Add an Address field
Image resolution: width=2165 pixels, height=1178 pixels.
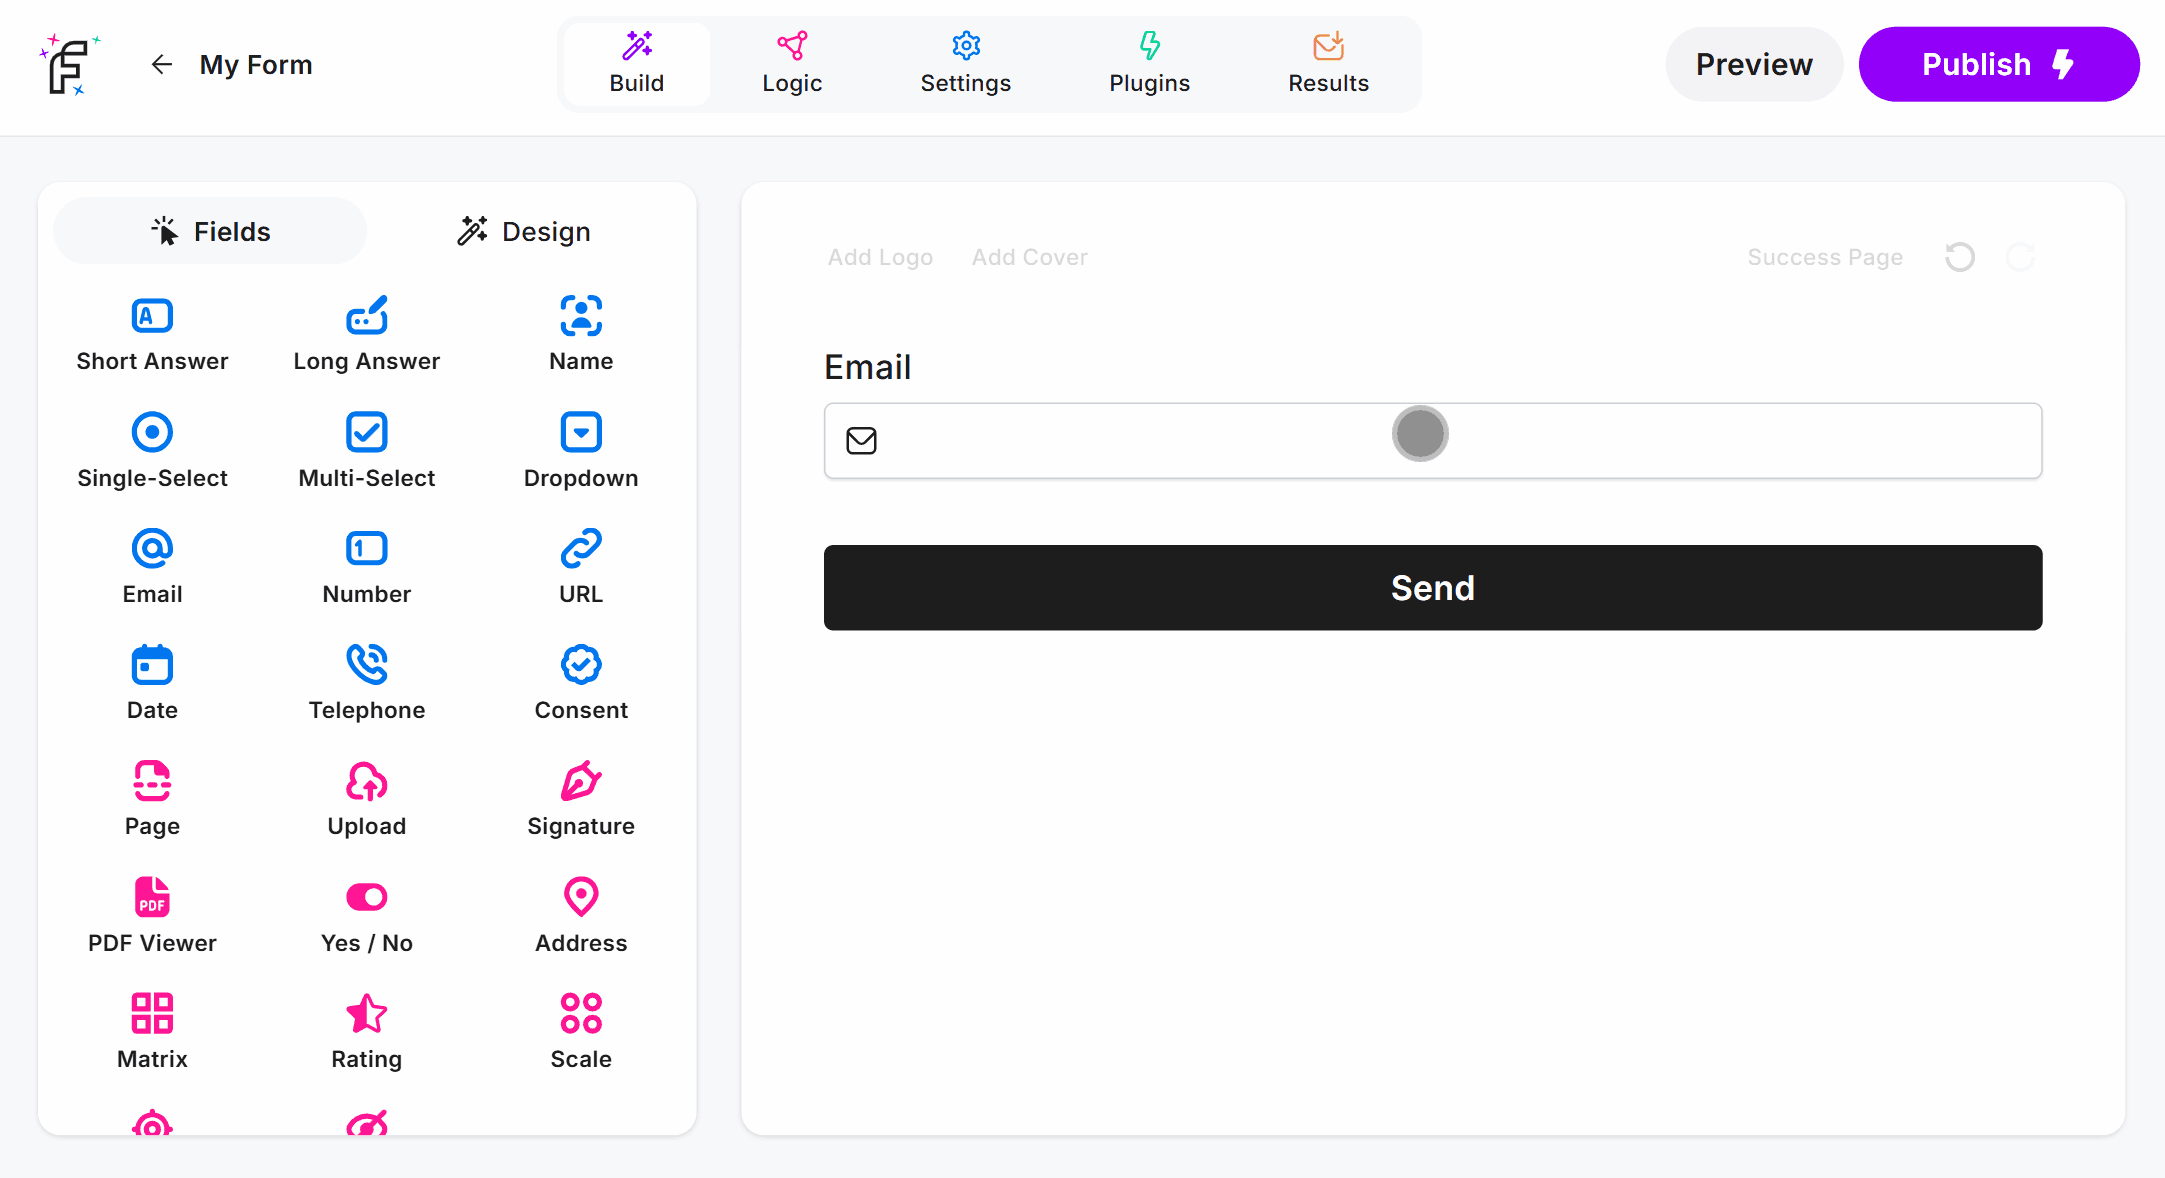pos(581,916)
